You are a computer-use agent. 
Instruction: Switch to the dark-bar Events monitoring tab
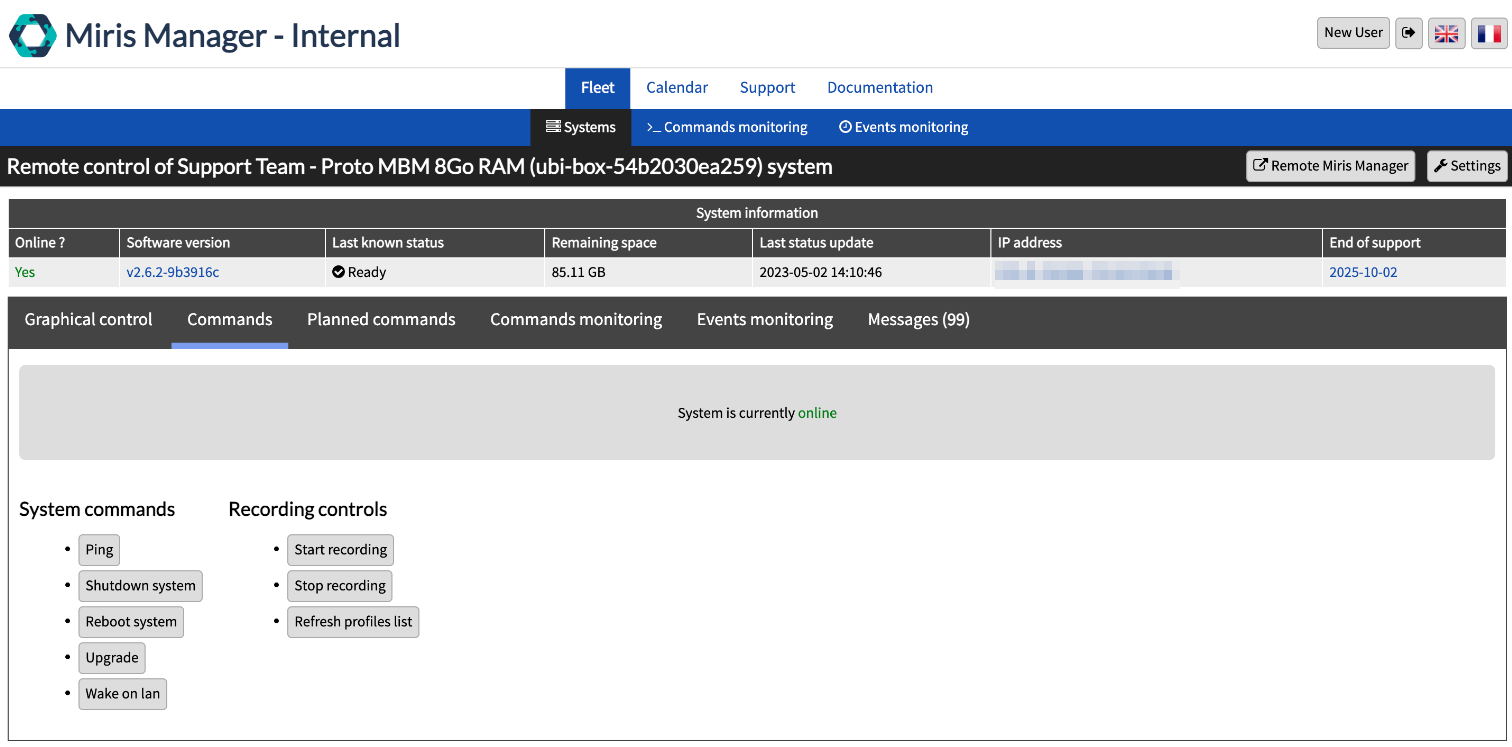(765, 320)
